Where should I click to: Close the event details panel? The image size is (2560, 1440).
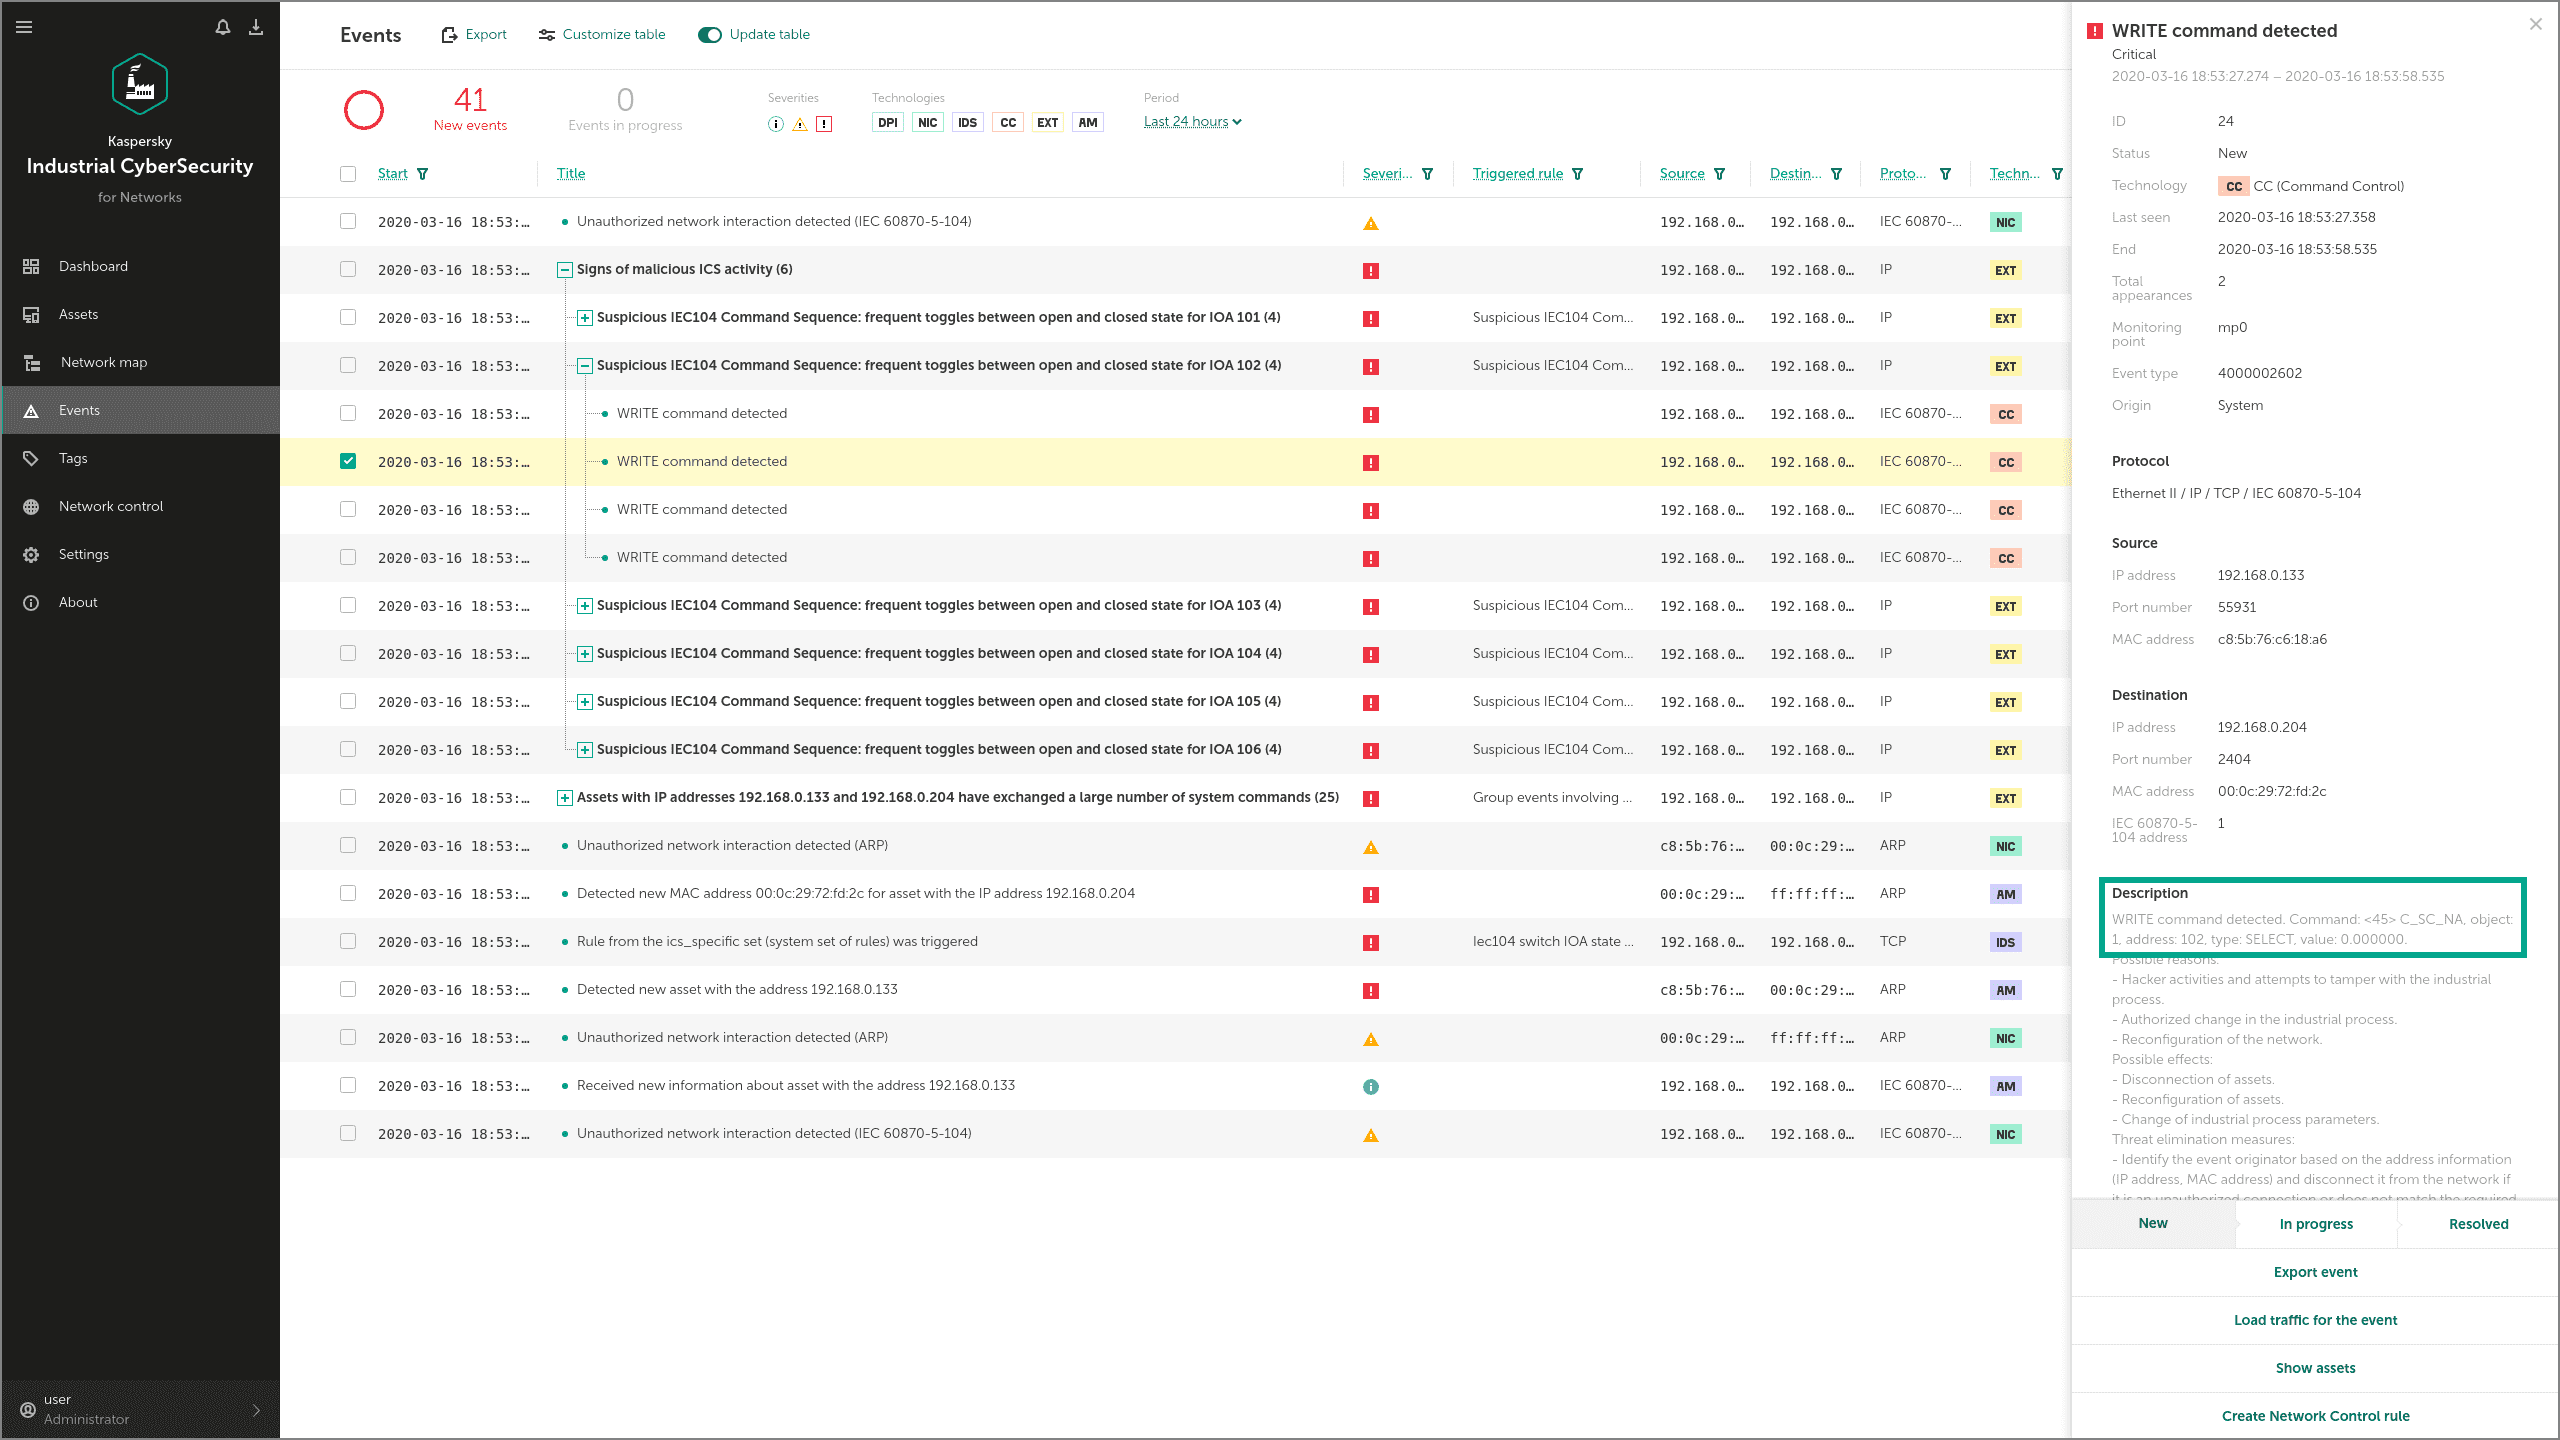coord(2535,24)
